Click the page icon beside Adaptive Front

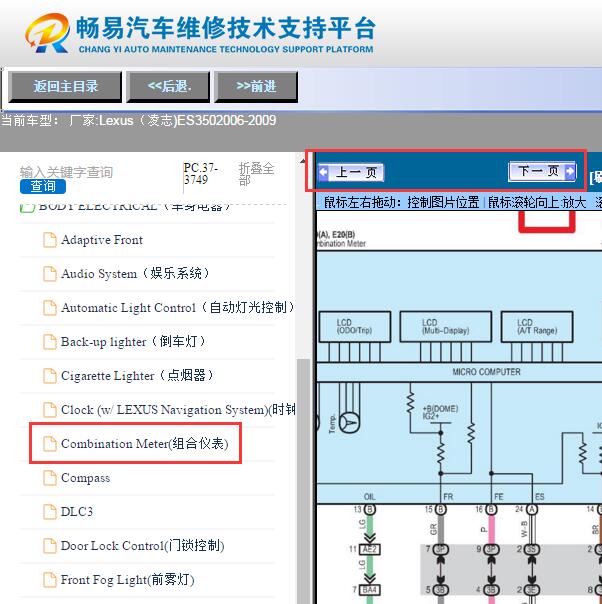pos(49,240)
